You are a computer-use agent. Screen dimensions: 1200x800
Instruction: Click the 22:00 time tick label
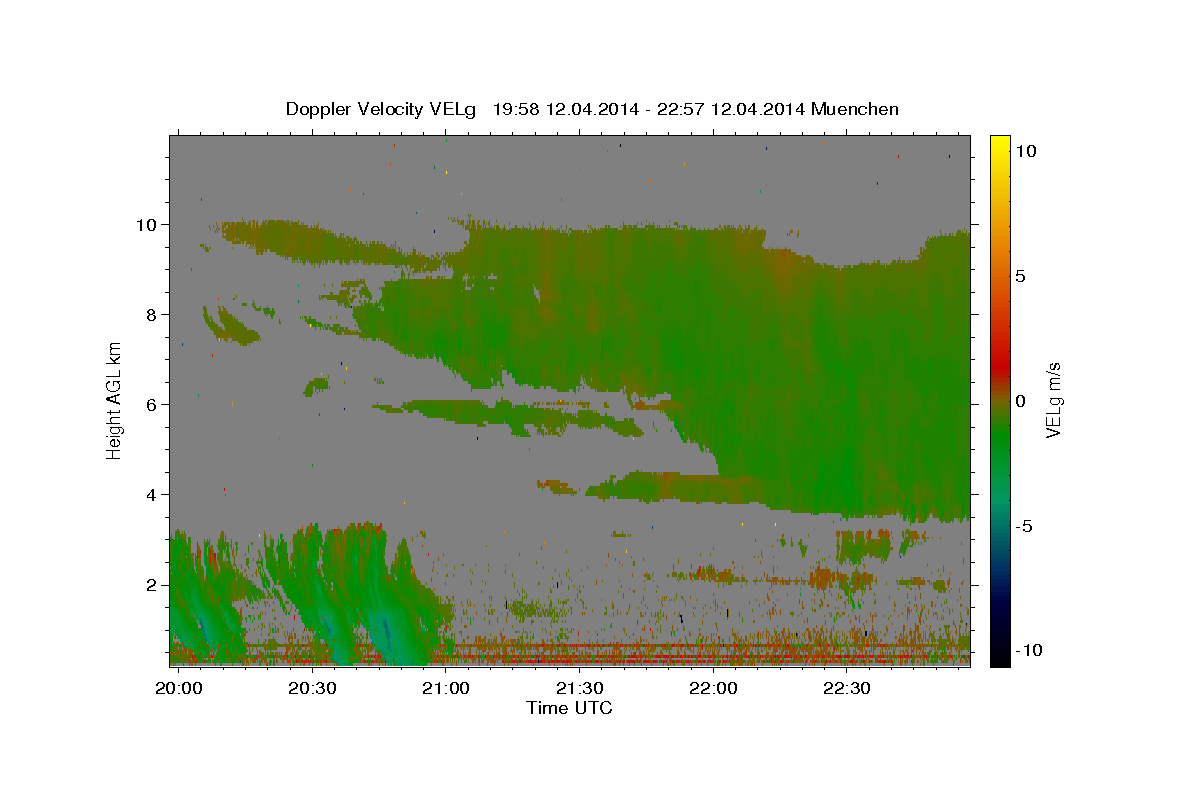point(713,688)
